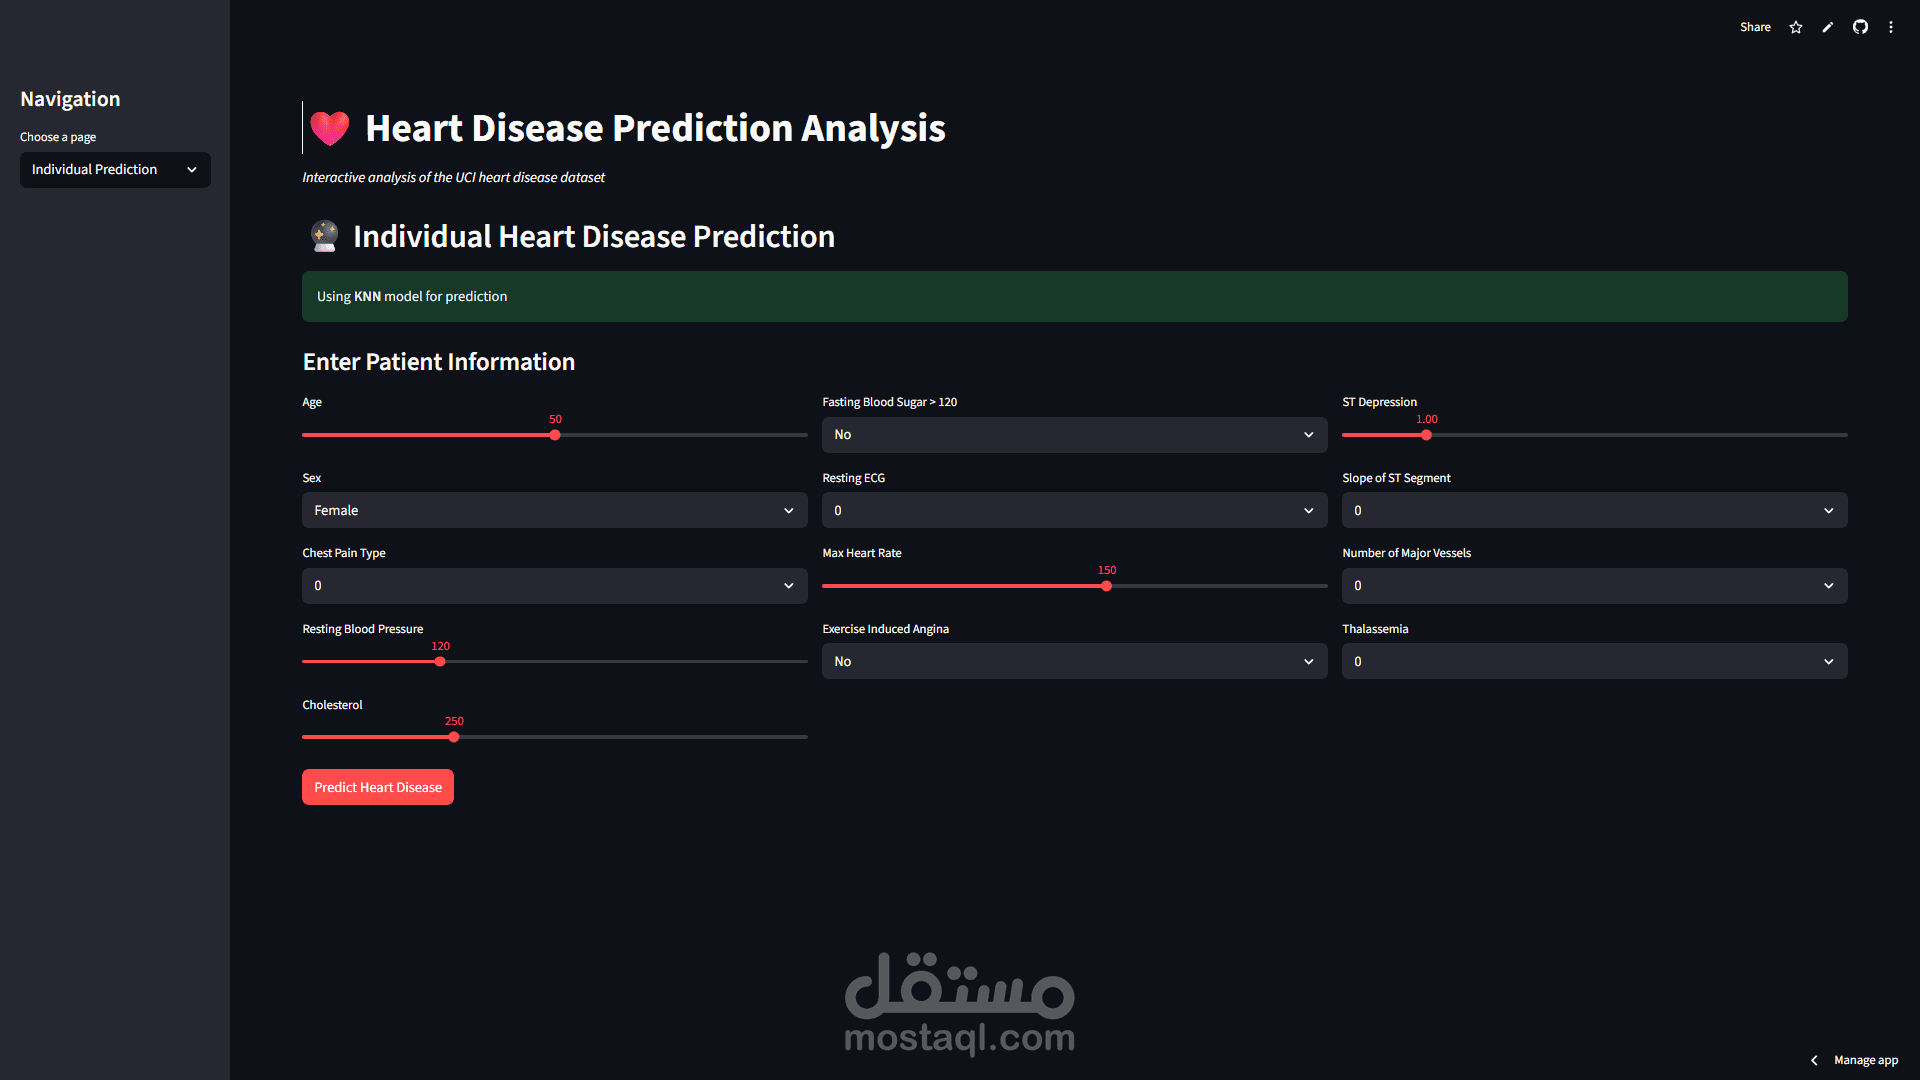Change Exercise Induced Angina to Yes

1074,661
